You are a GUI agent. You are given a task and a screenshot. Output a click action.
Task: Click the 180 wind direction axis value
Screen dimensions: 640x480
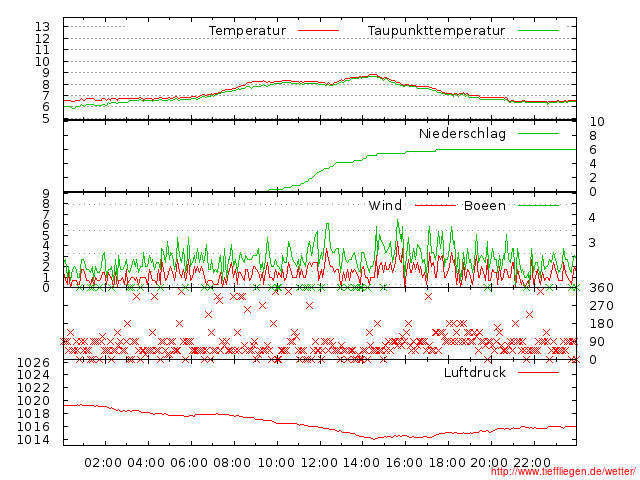tap(601, 324)
